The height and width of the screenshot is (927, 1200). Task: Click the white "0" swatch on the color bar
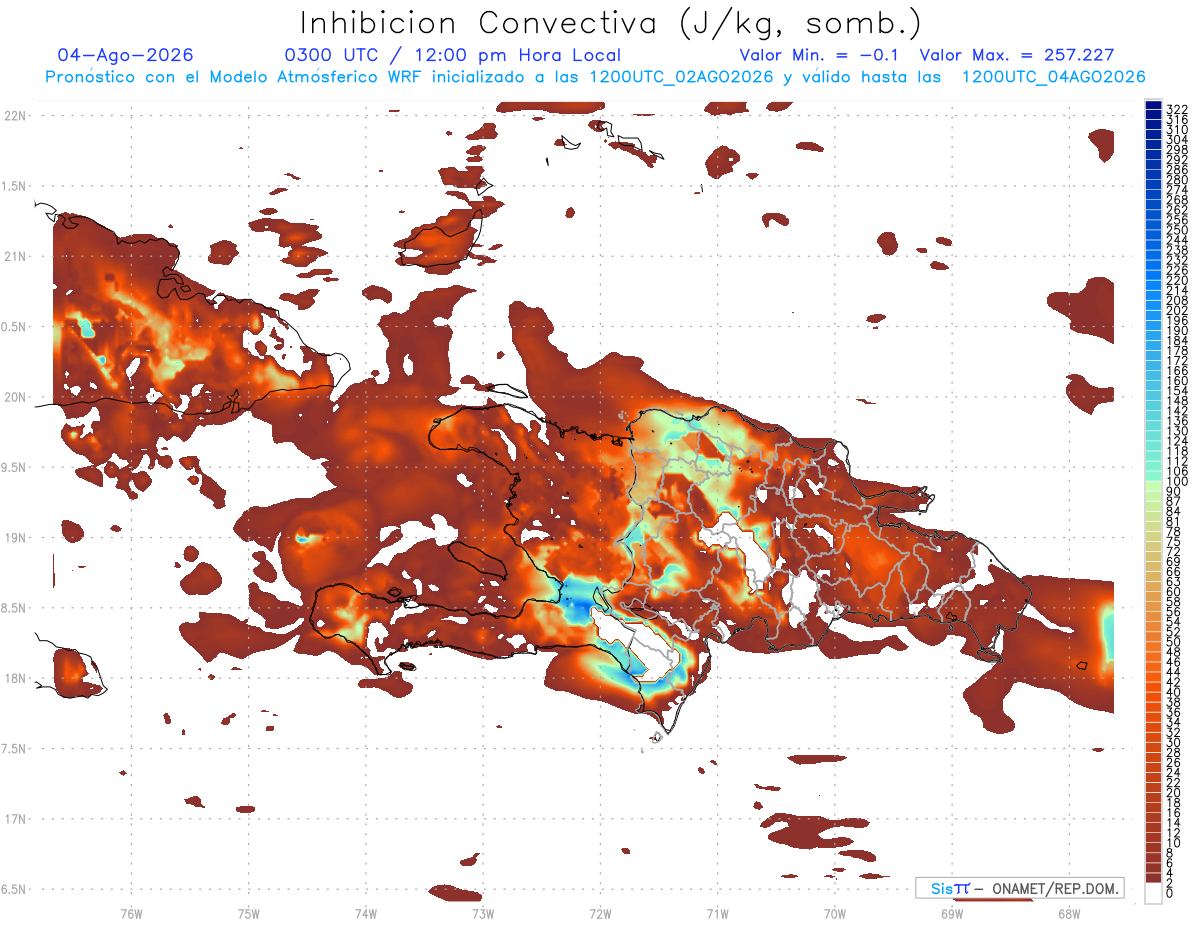pyautogui.click(x=1153, y=894)
